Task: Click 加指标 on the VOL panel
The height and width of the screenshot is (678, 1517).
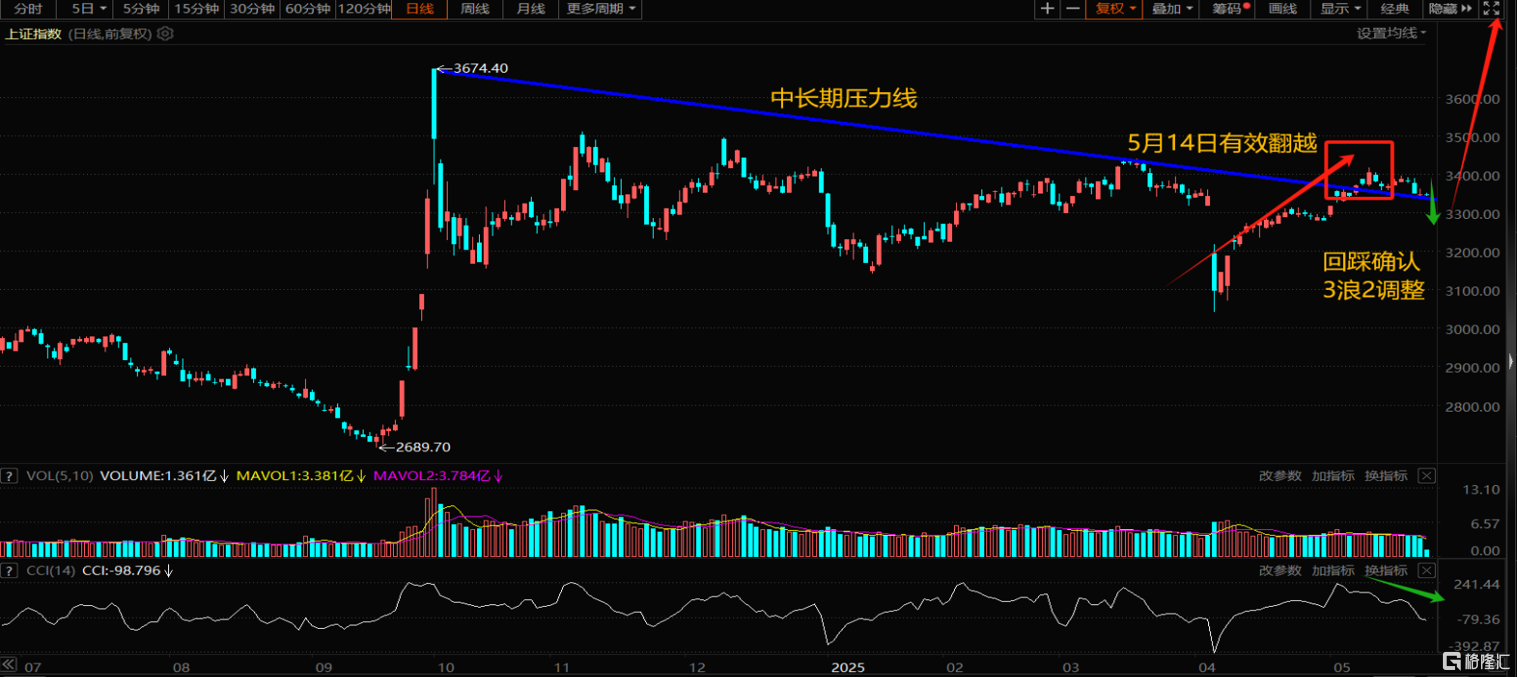Action: (x=1333, y=476)
